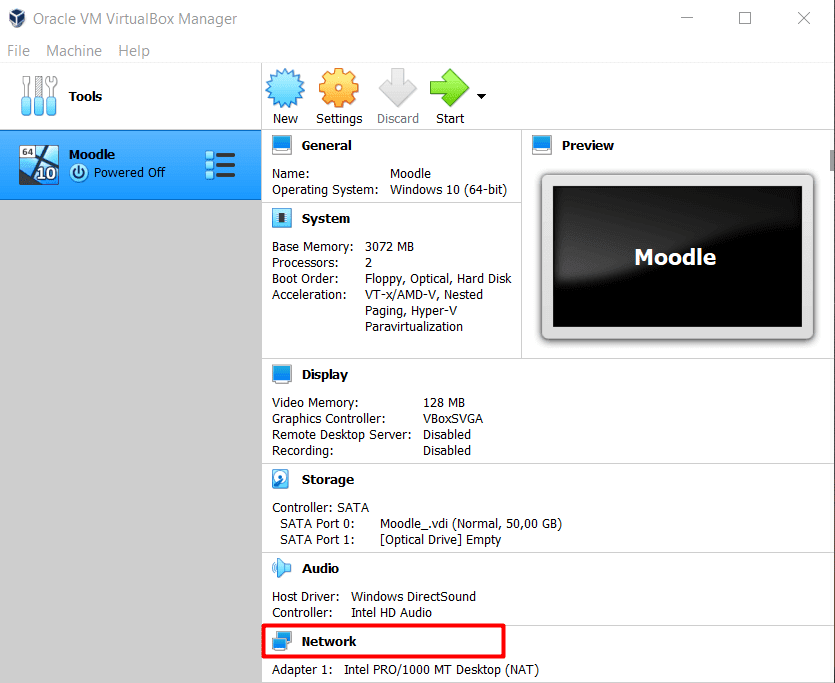
Task: Open the Moodle VM list menu button
Action: click(220, 165)
